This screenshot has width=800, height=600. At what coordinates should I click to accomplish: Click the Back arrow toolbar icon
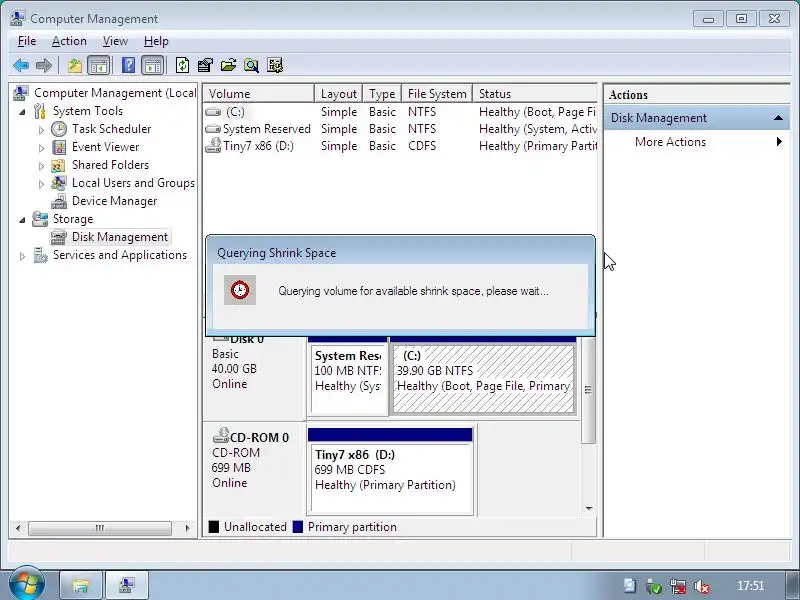[21, 65]
